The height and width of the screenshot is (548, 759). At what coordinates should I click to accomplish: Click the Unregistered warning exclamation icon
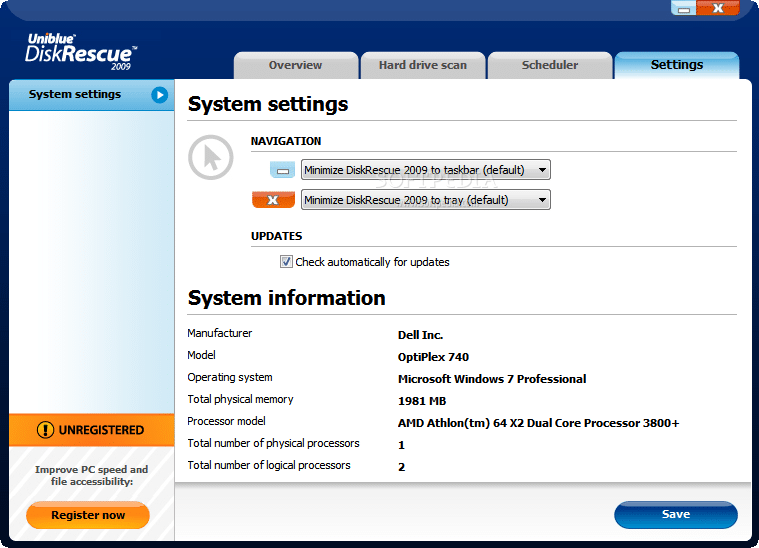point(46,430)
